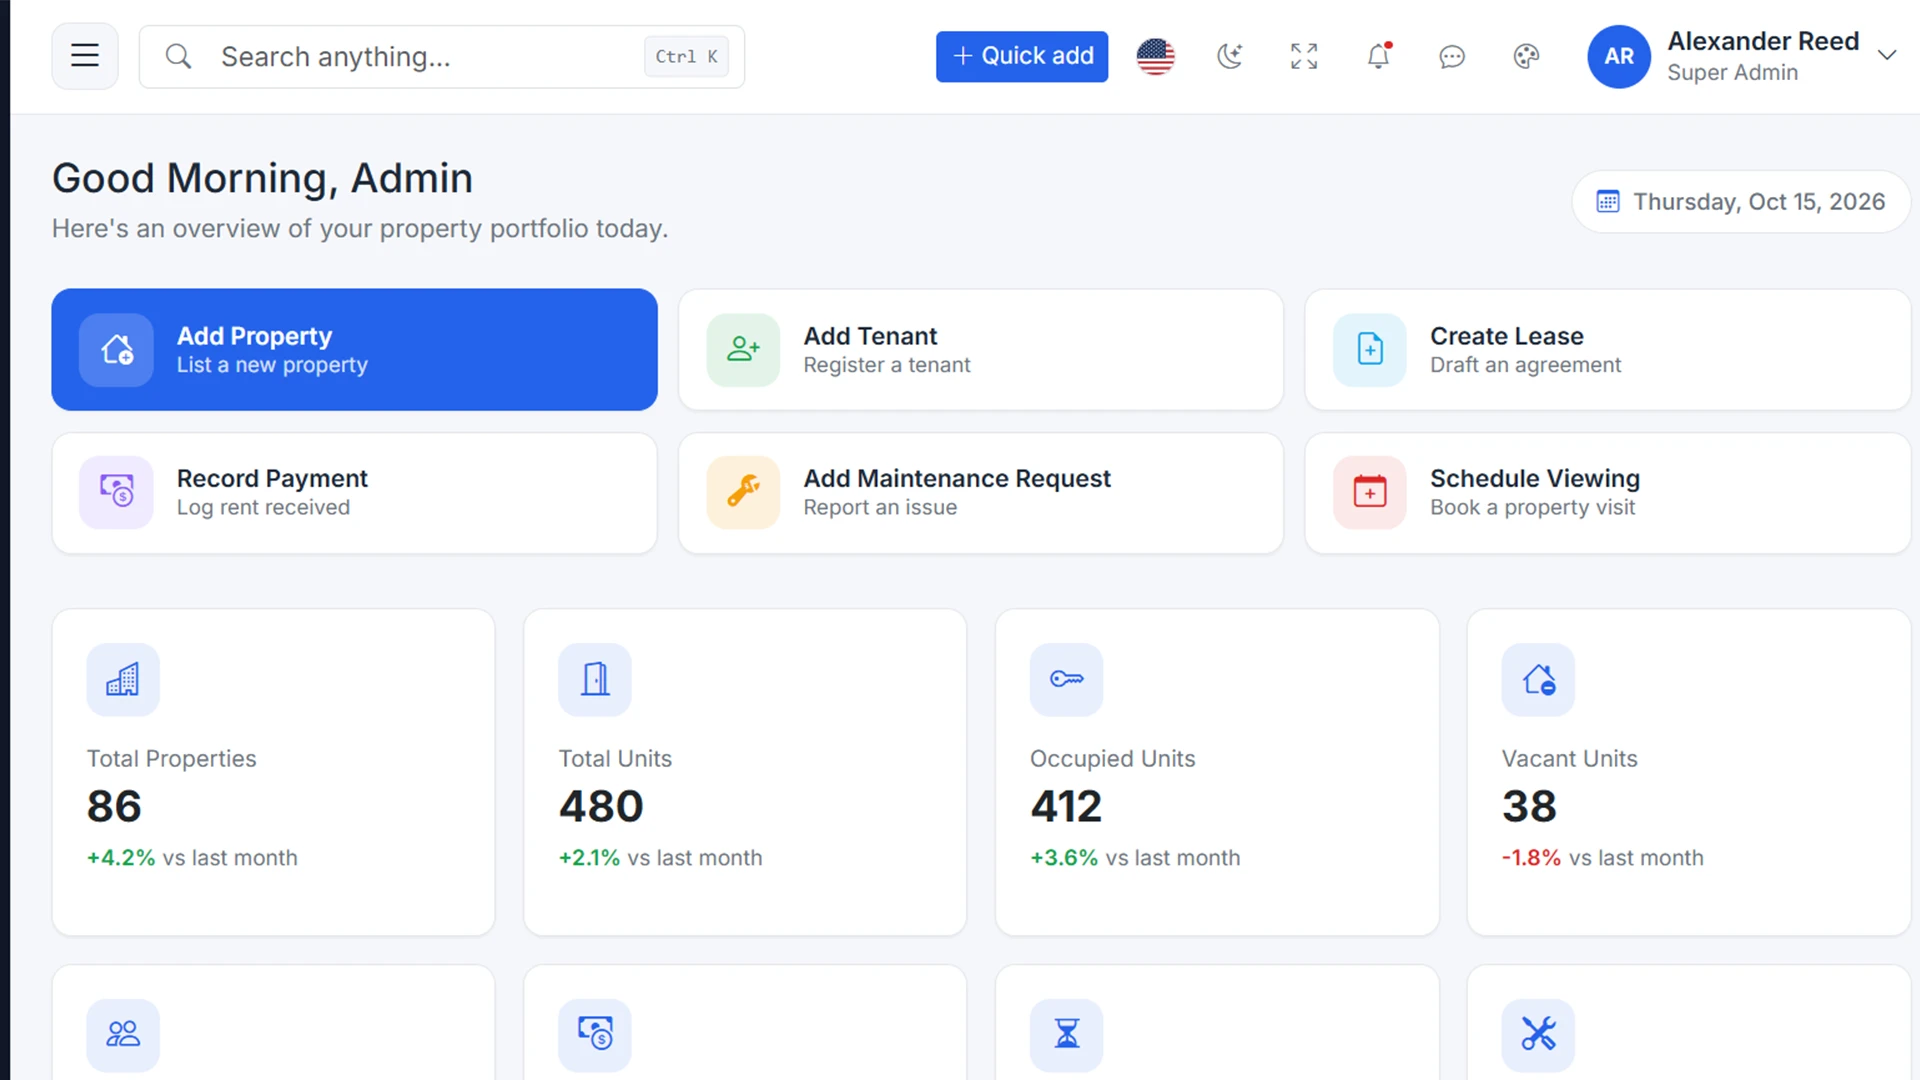Screen dimensions: 1920x1080
Task: Click the Create Lease document icon
Action: point(1369,350)
